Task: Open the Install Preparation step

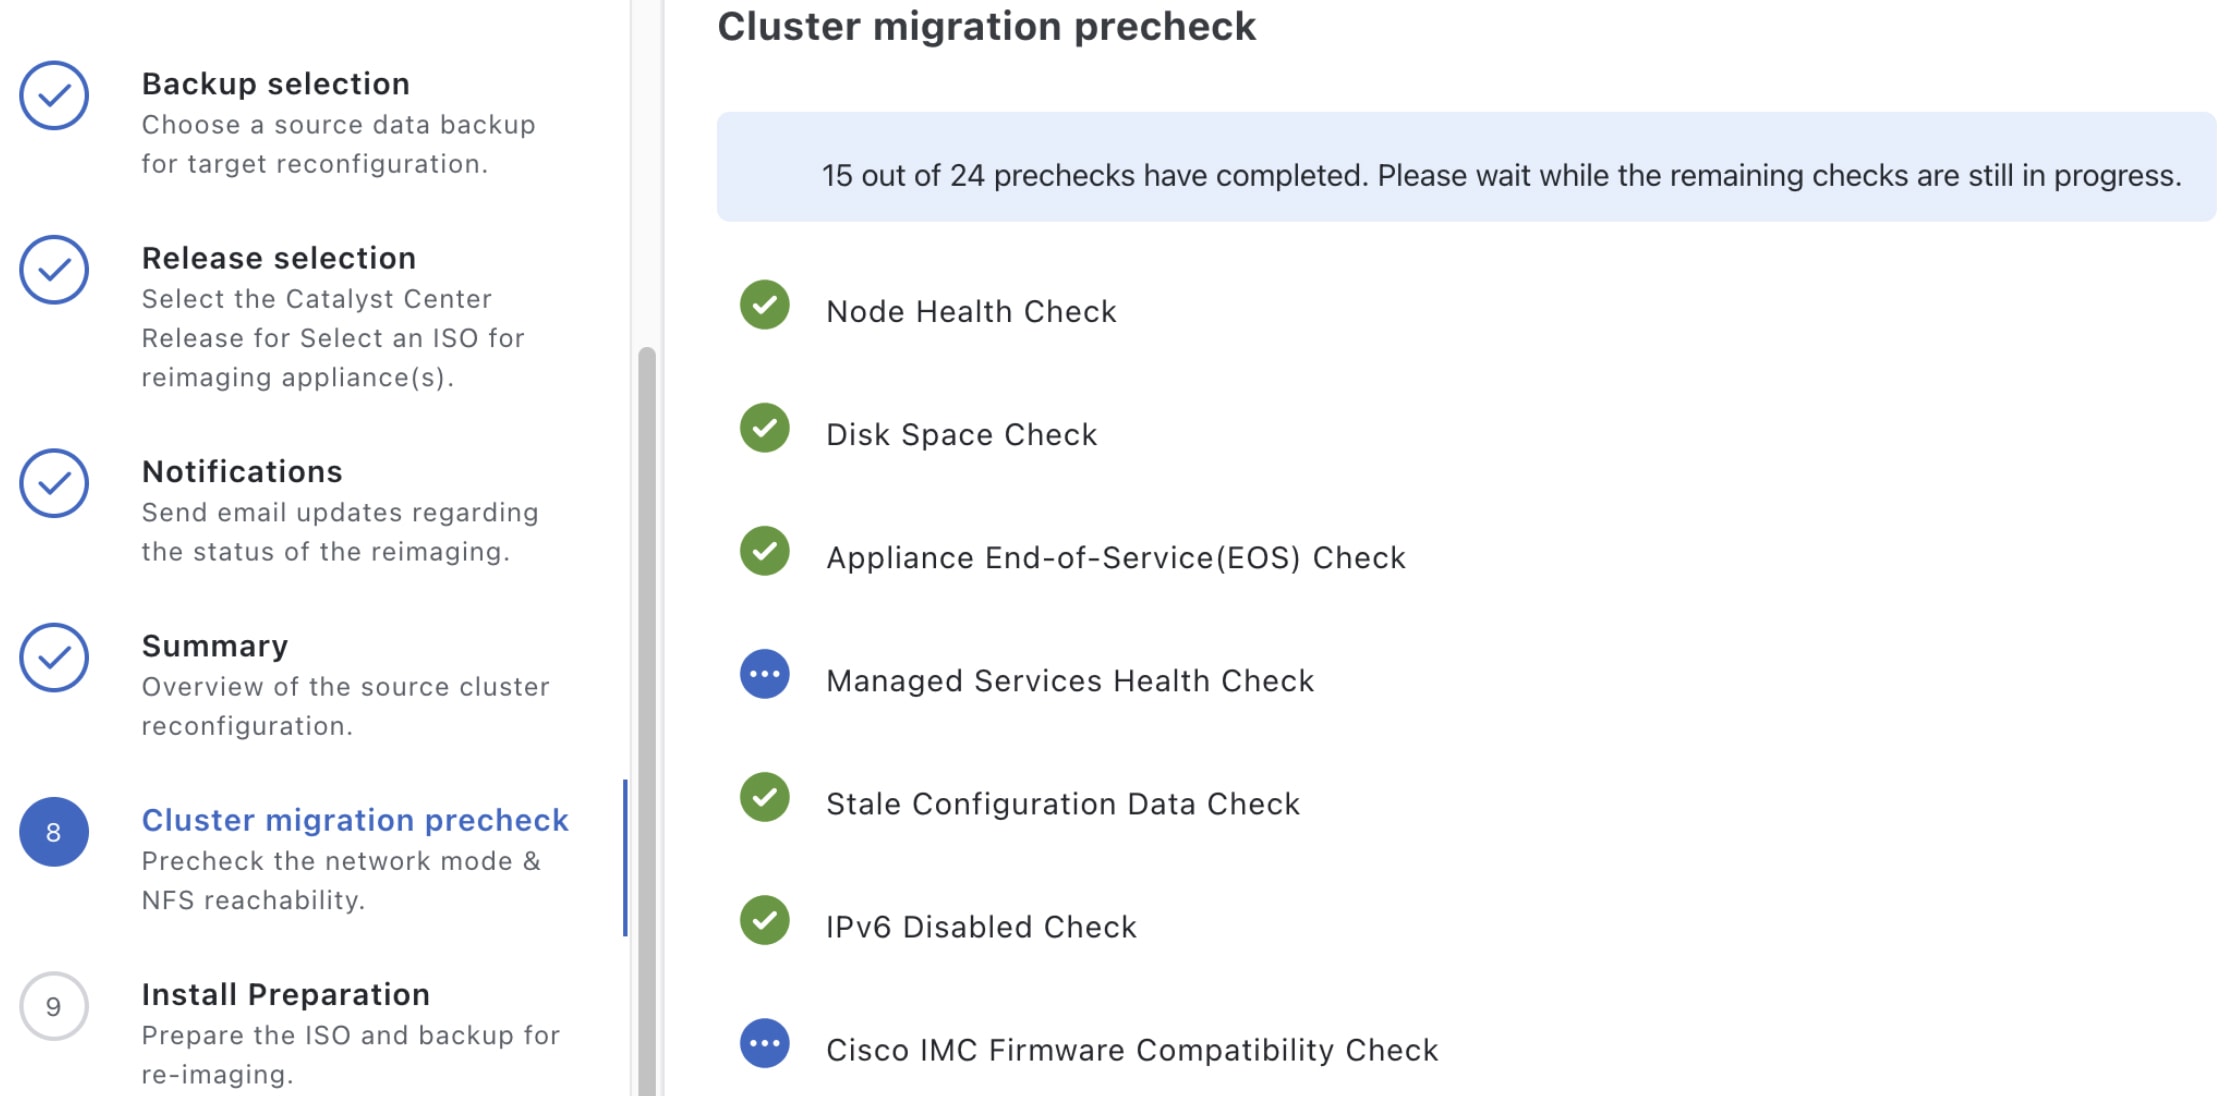Action: point(286,994)
